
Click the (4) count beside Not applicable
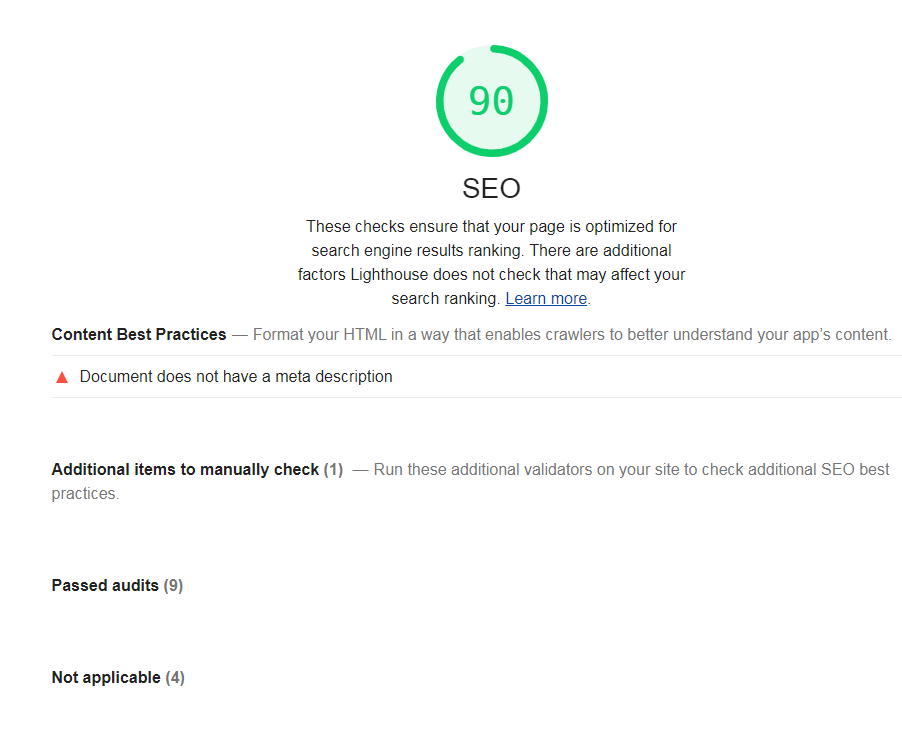point(175,677)
